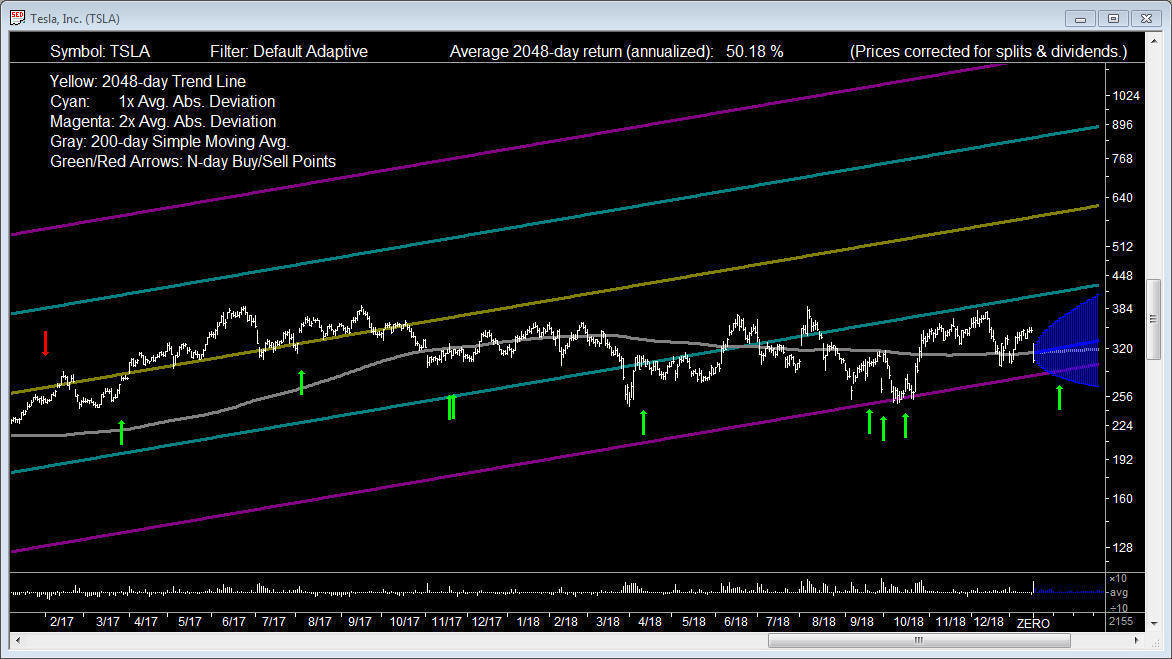Click the 50.18 % return value
This screenshot has width=1172, height=659.
point(754,52)
